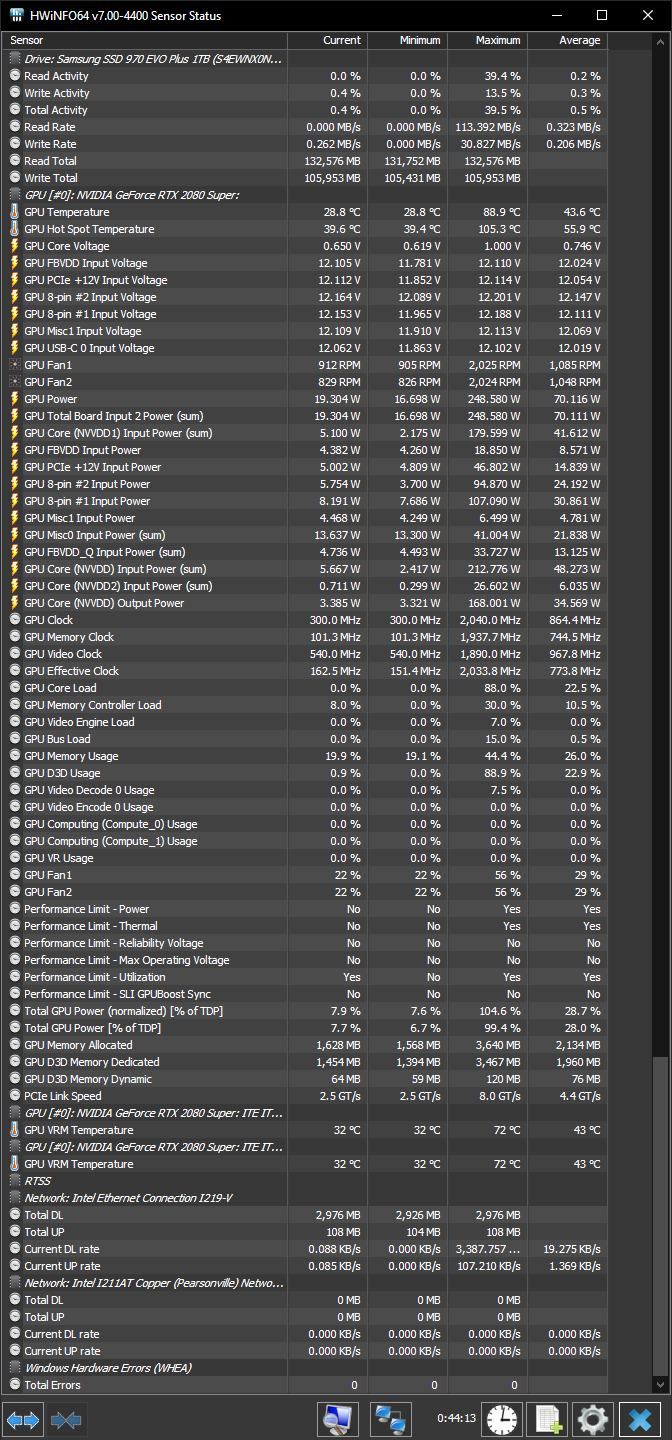Click the Maximum column header
Screen dimensions: 672x1440
pyautogui.click(x=487, y=40)
